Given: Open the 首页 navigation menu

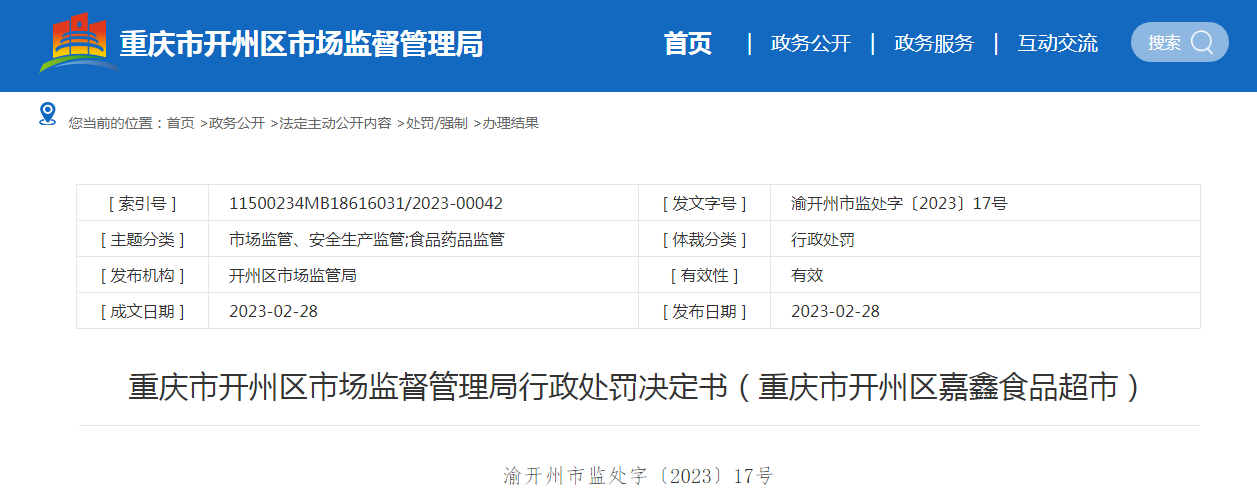Looking at the screenshot, I should [x=688, y=43].
